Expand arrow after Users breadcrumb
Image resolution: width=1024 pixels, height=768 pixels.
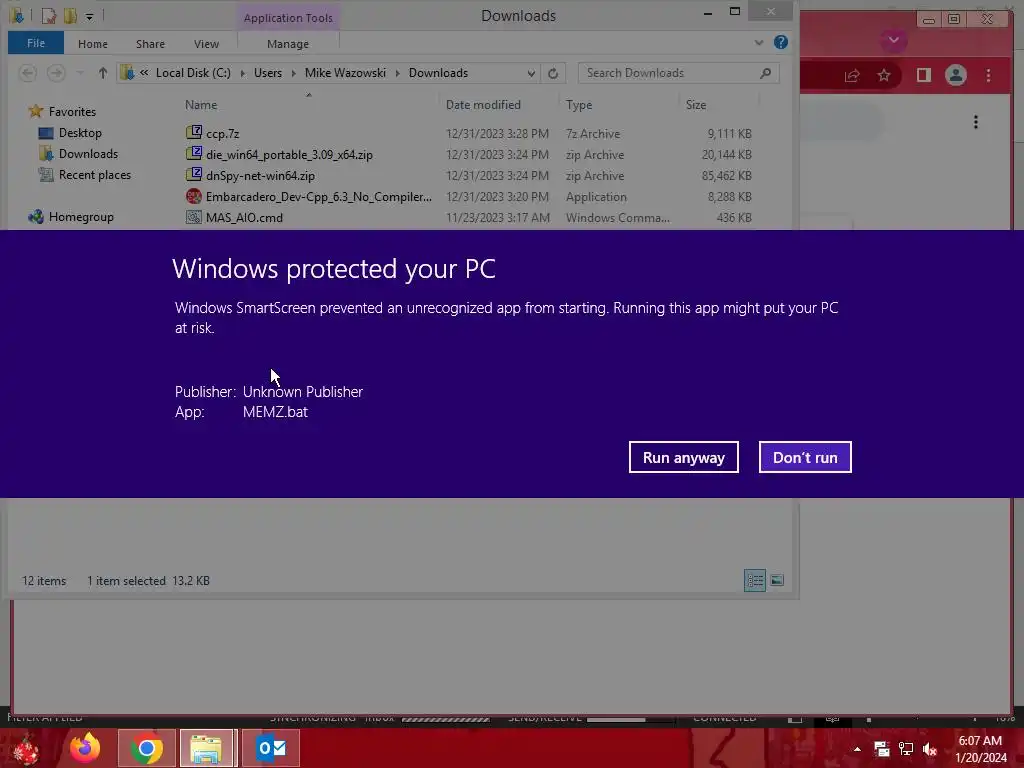click(293, 73)
